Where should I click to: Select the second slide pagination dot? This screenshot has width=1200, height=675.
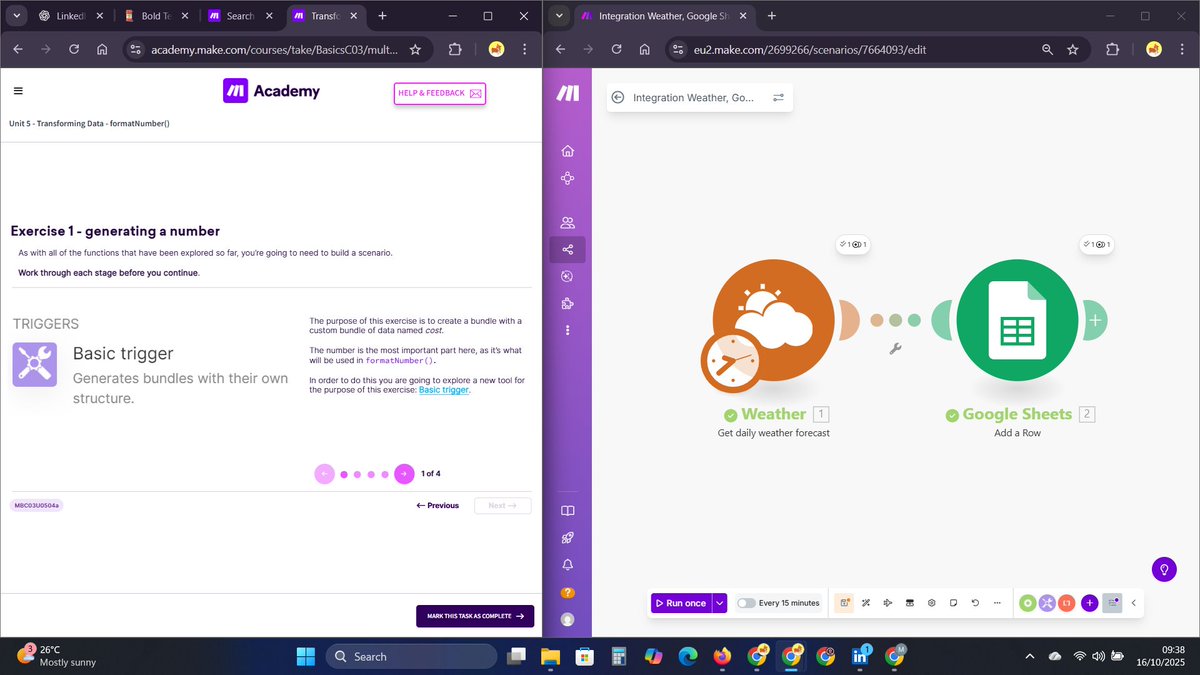click(x=358, y=474)
